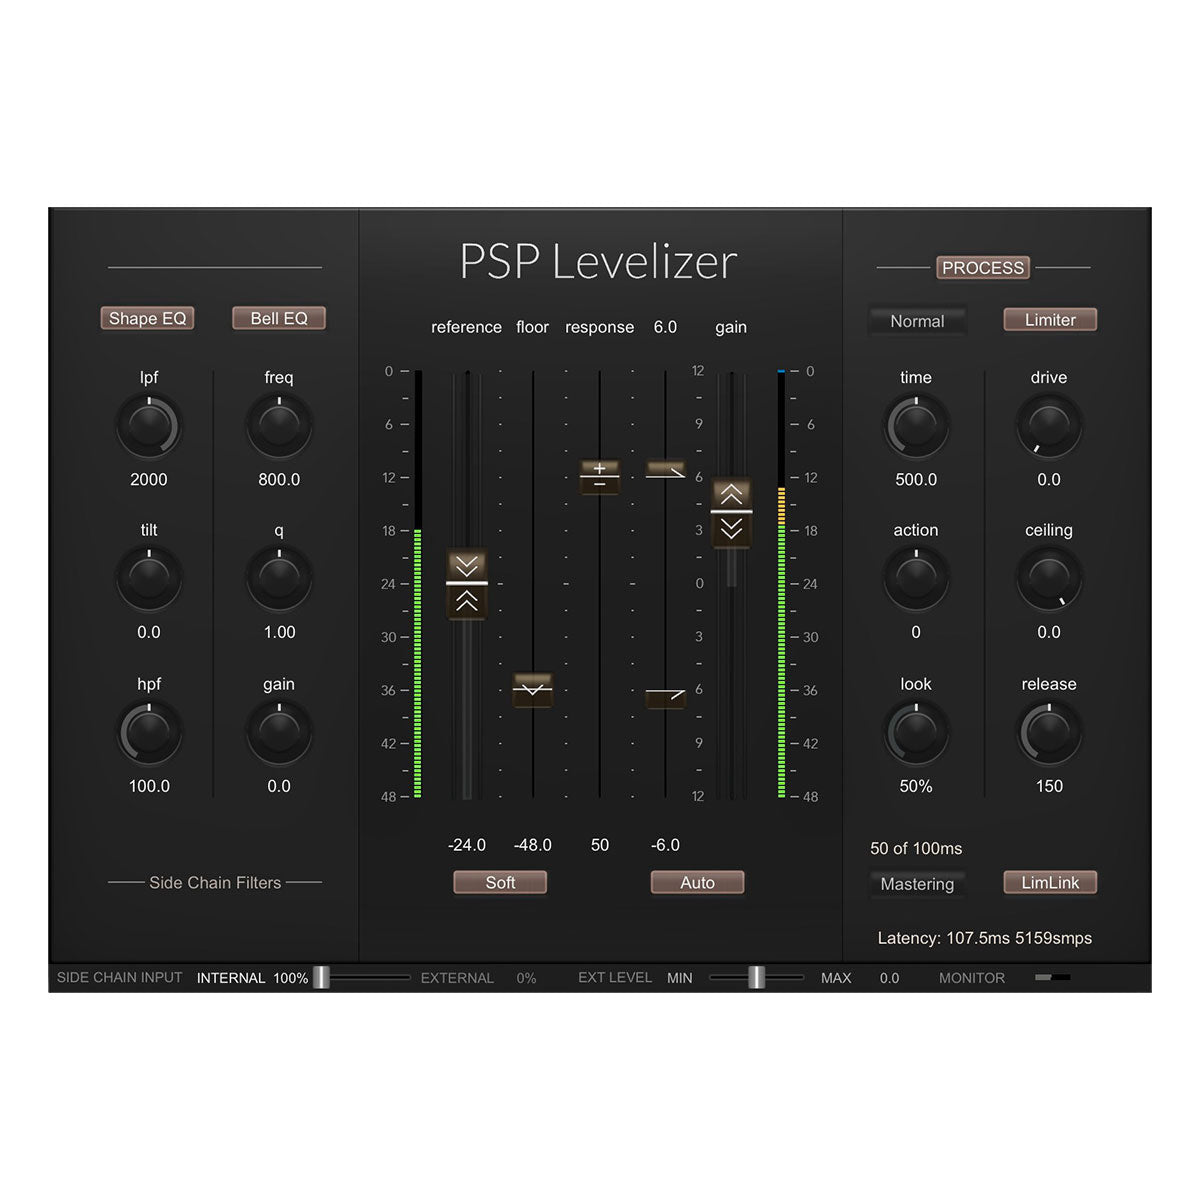
Task: Toggle the Auto gain button
Action: click(x=697, y=882)
